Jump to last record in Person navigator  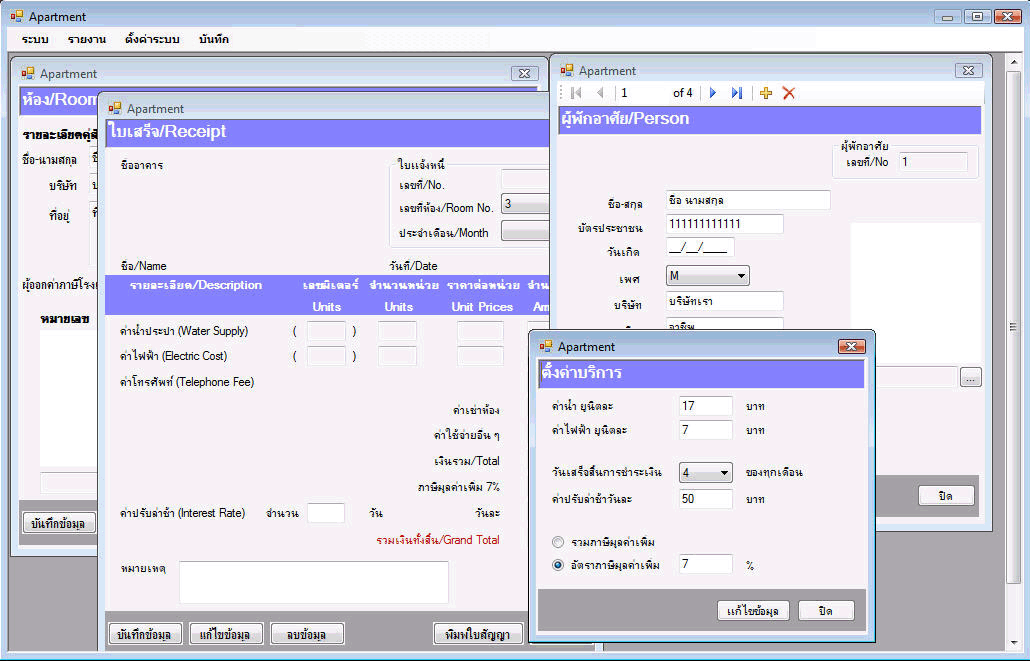737,93
